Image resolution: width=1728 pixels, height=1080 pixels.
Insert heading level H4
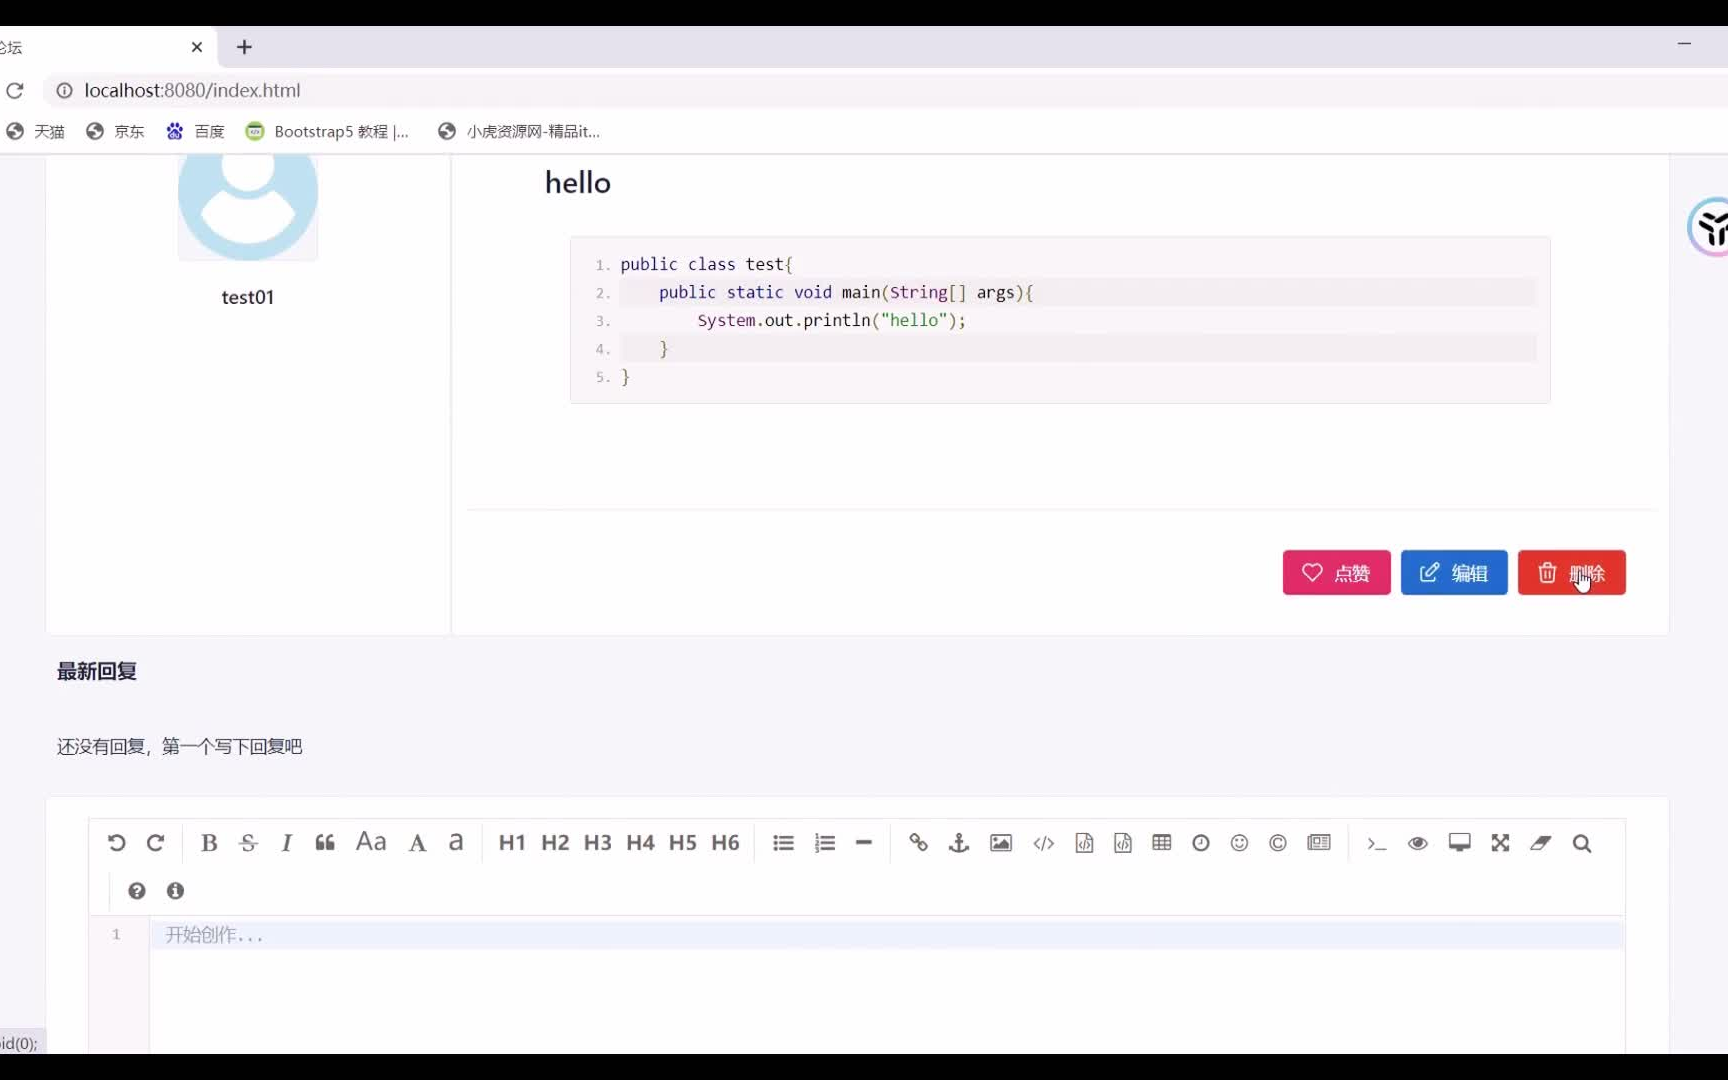click(x=640, y=843)
